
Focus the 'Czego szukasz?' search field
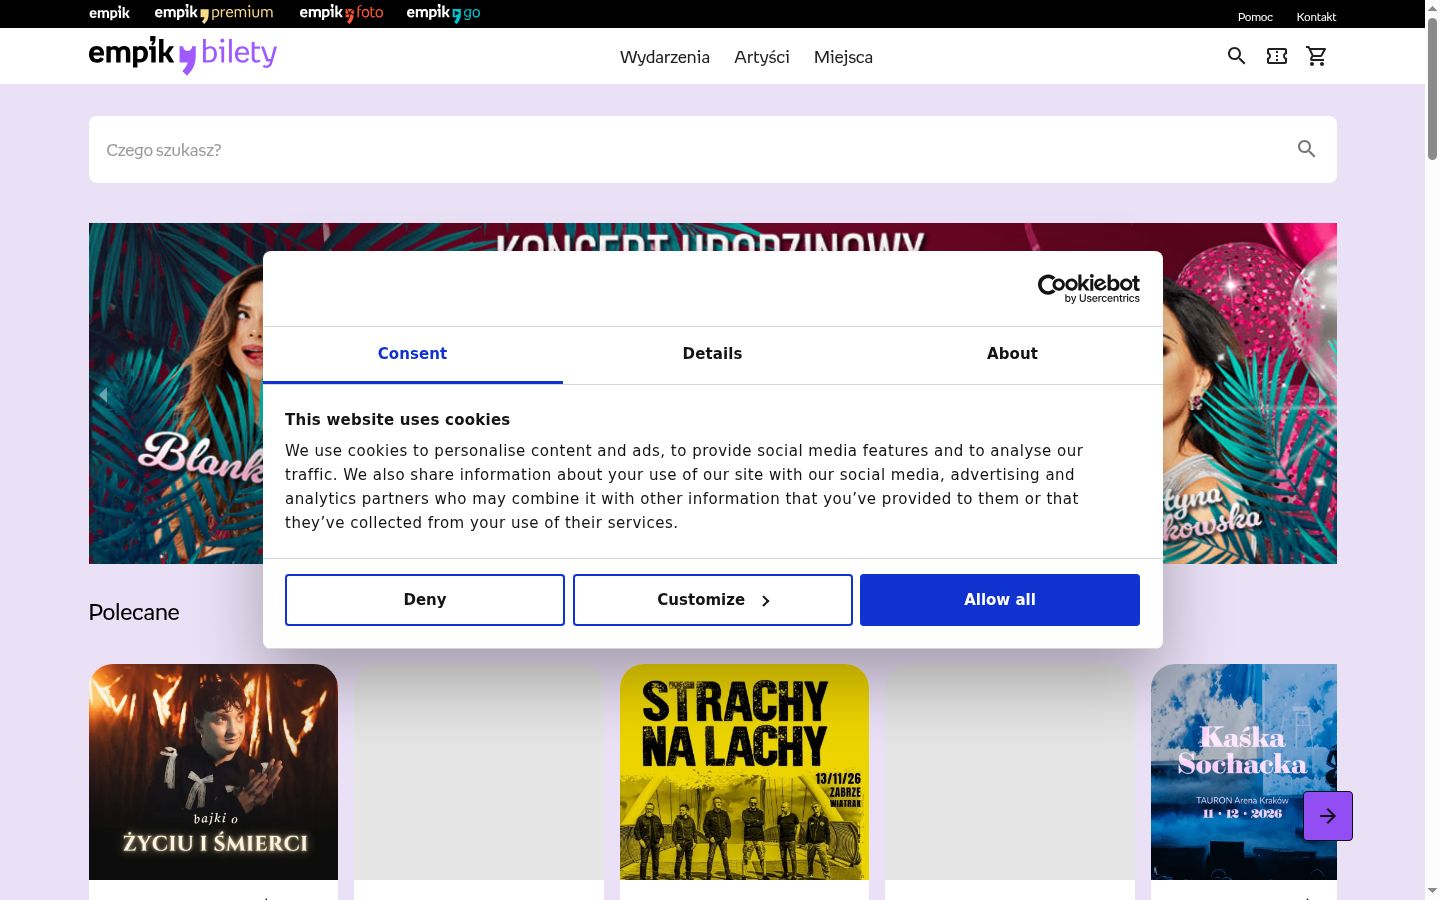click(x=713, y=150)
